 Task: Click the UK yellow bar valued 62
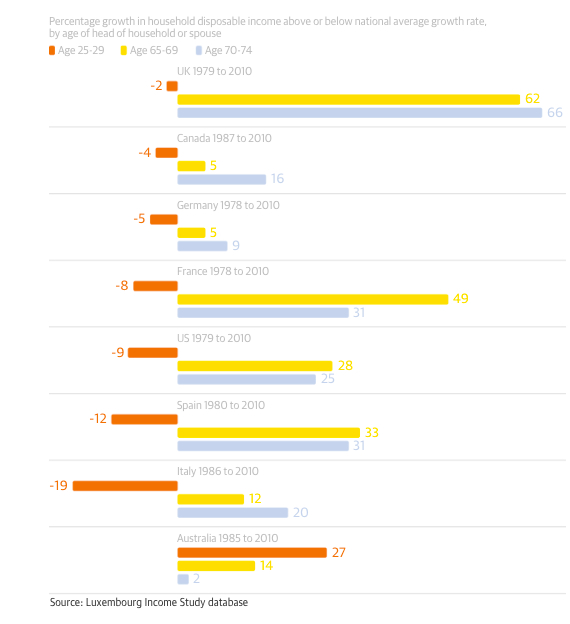(349, 99)
